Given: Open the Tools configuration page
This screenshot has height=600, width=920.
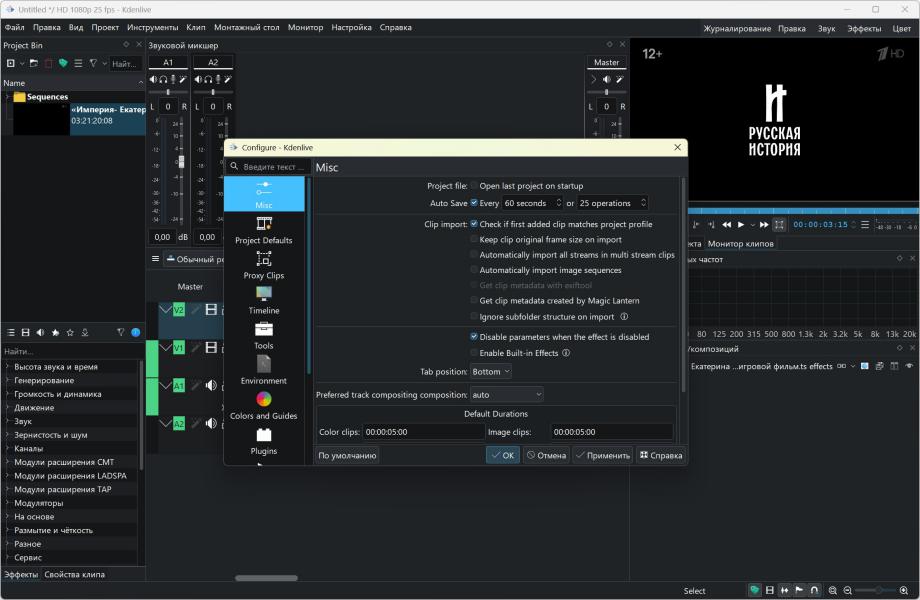Looking at the screenshot, I should point(264,335).
